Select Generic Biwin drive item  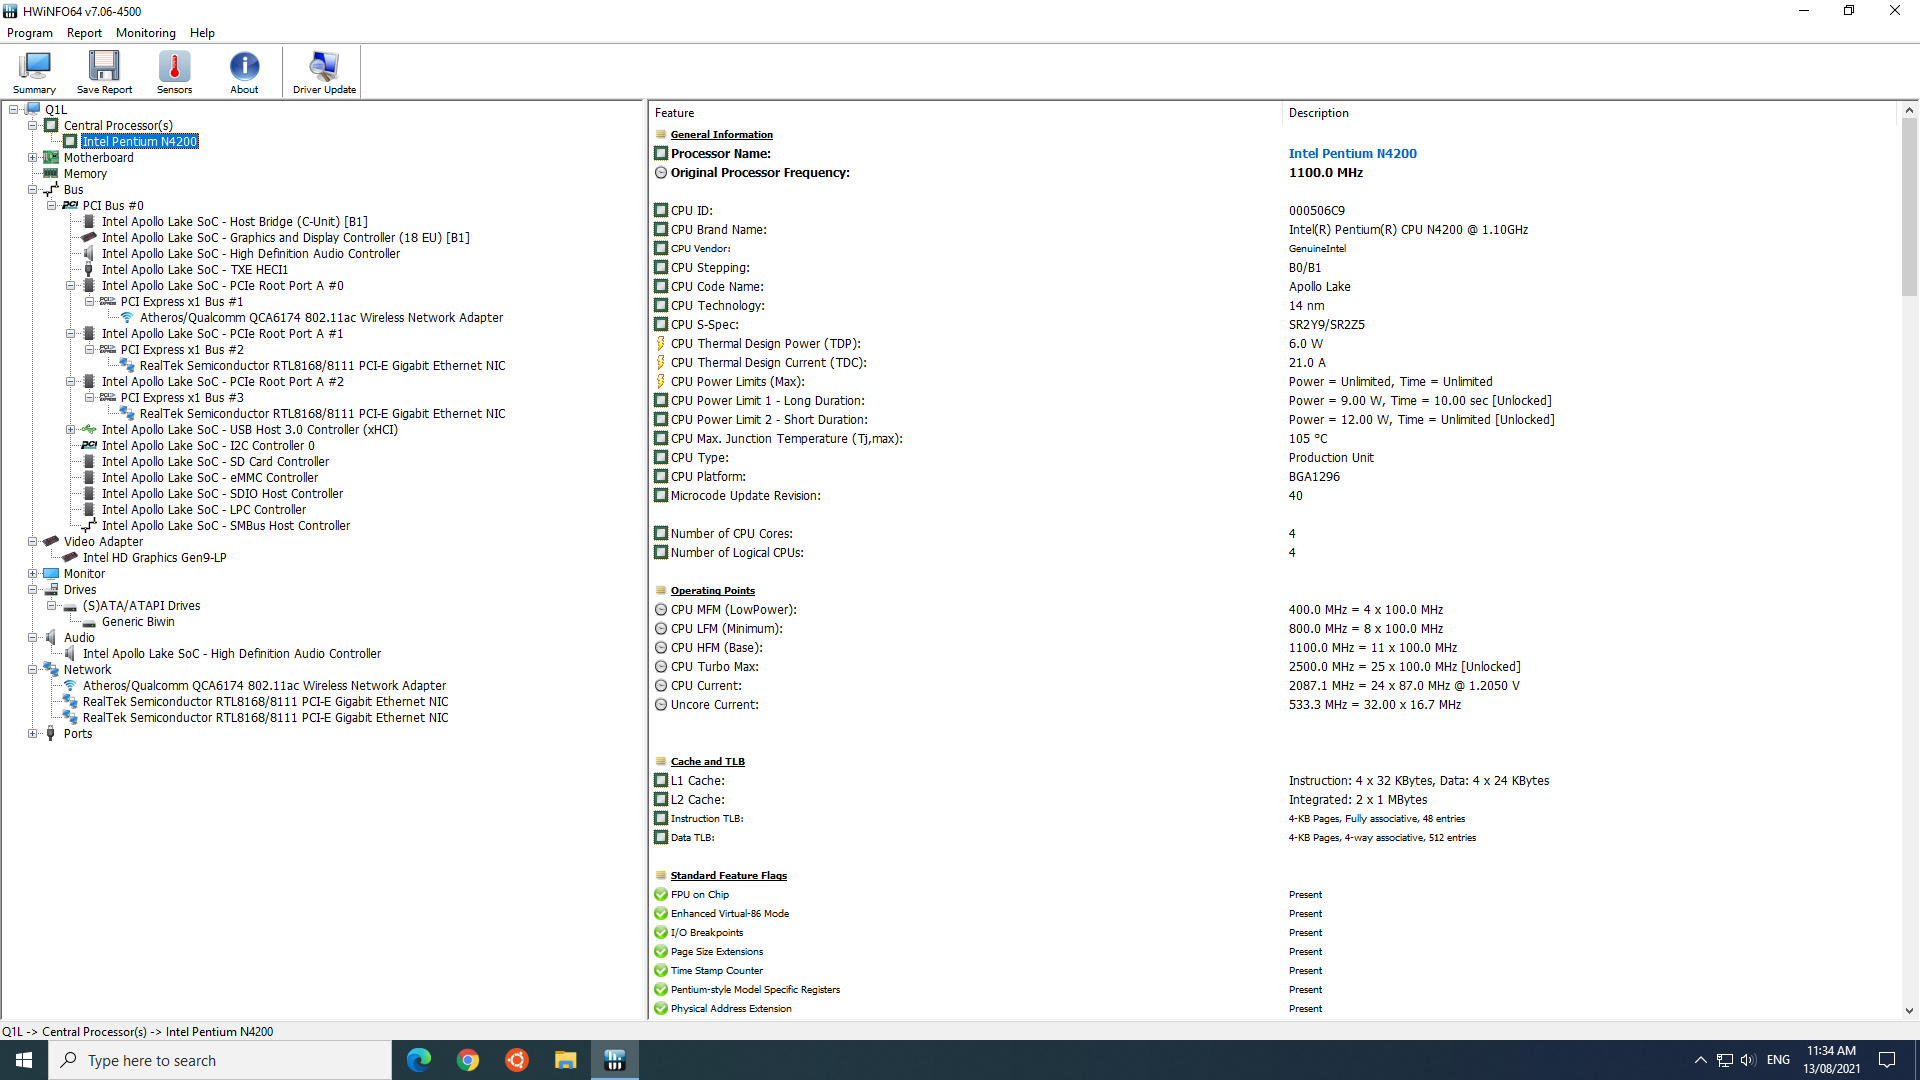point(138,622)
